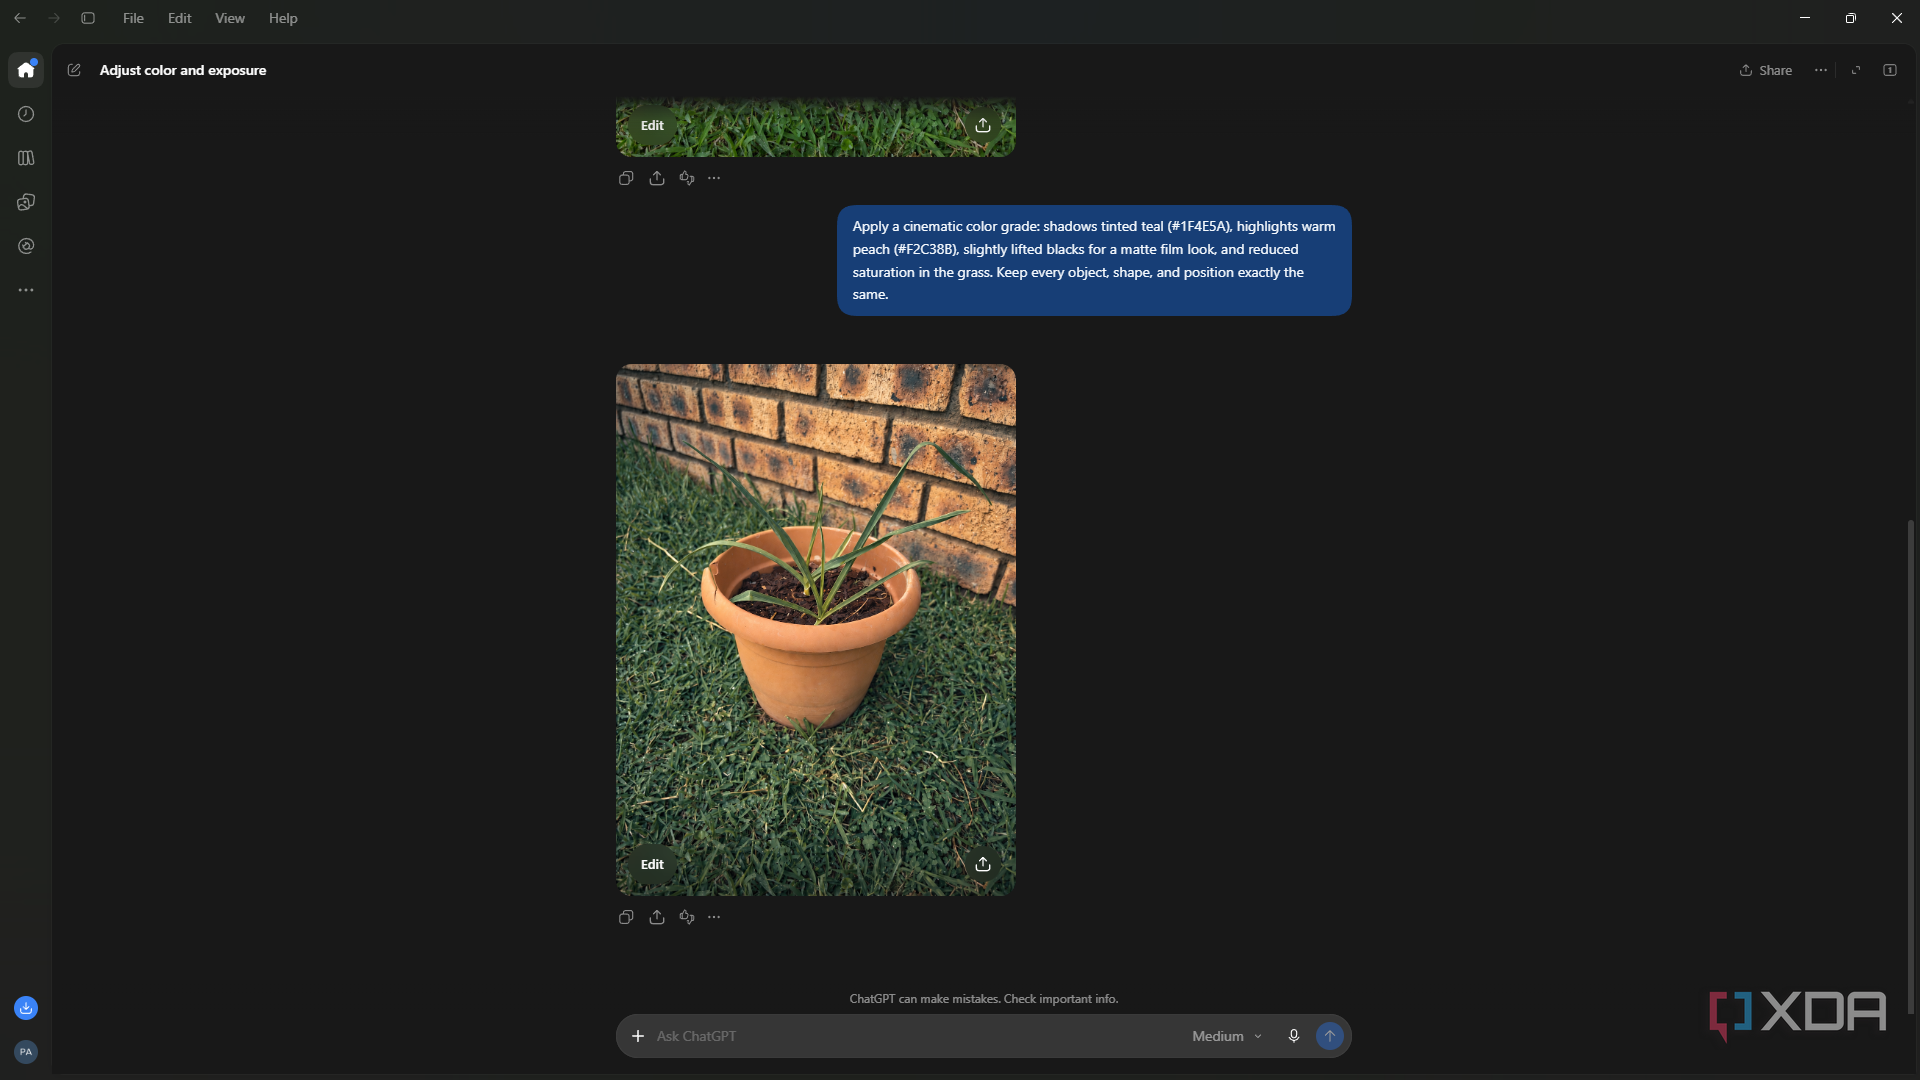Toggle the sidebar panel icon in title bar

88,18
